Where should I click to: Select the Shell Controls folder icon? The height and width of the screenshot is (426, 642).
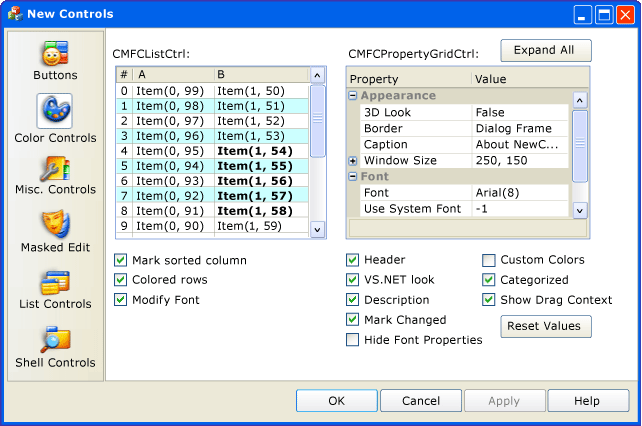pyautogui.click(x=55, y=340)
